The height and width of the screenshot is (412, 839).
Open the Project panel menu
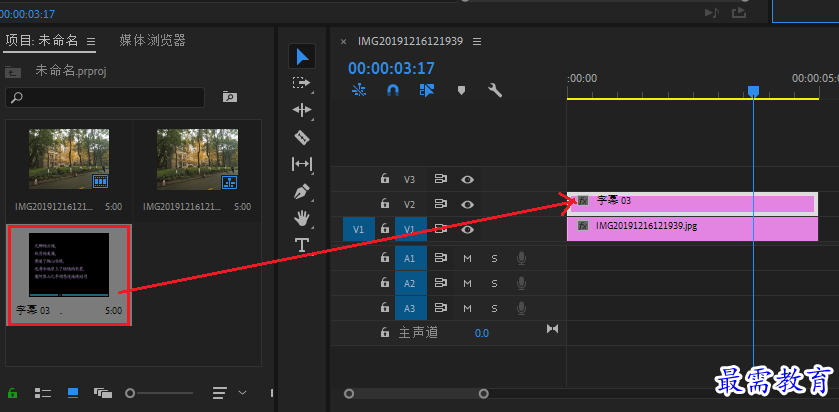(x=91, y=41)
